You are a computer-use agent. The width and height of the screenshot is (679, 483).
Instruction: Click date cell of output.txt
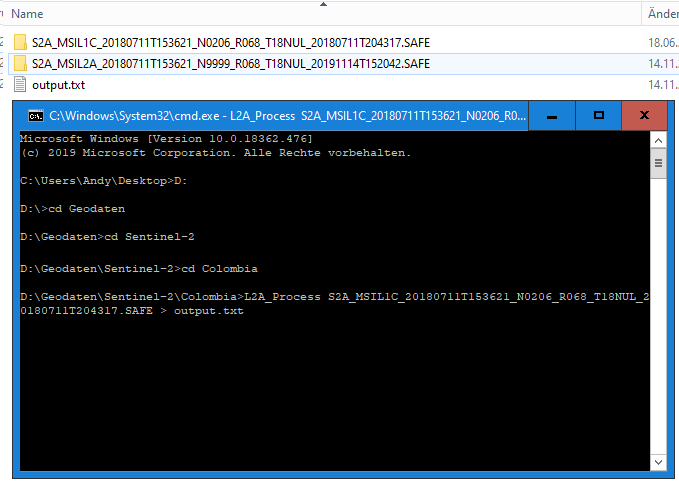pos(663,85)
